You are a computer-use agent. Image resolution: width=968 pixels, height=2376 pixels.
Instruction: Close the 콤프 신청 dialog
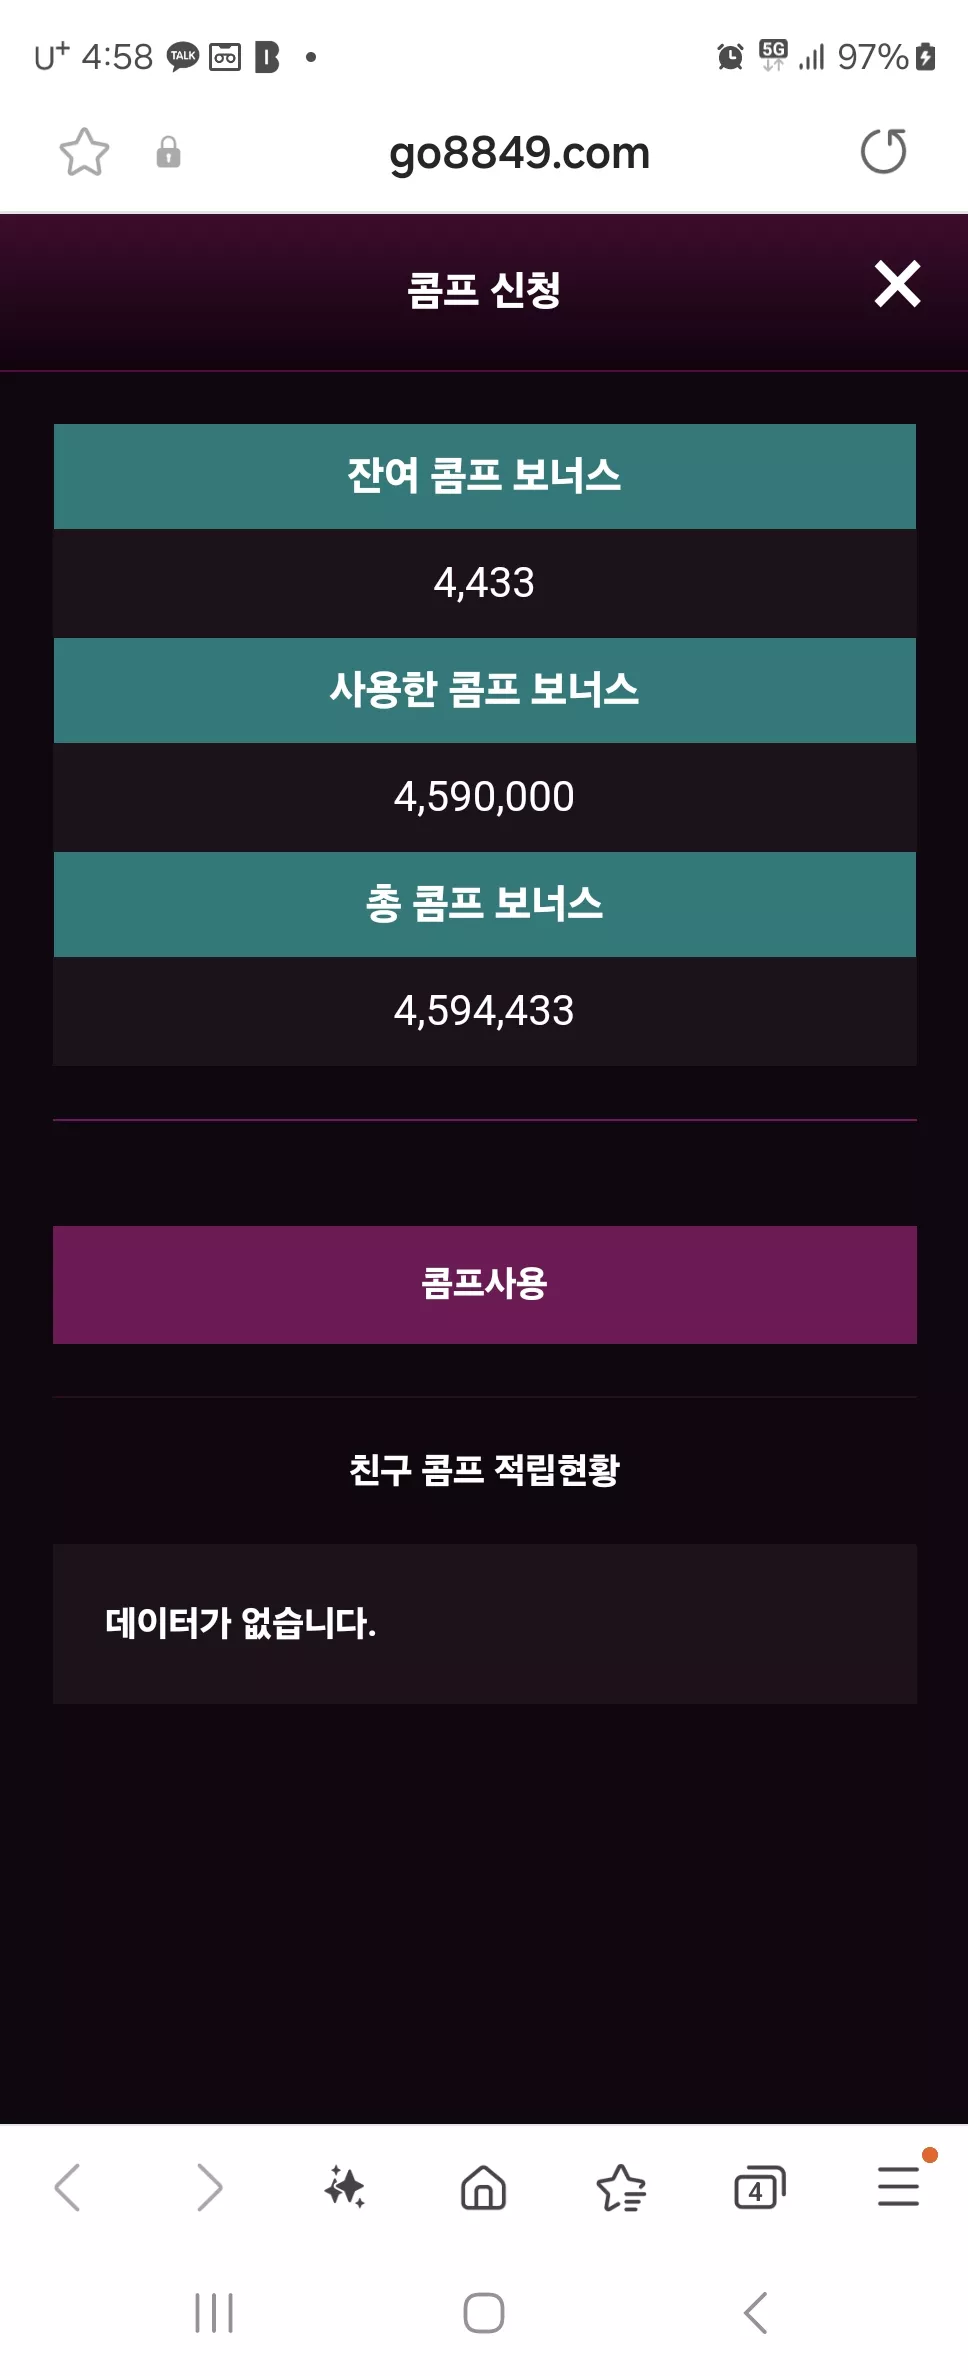pos(897,284)
